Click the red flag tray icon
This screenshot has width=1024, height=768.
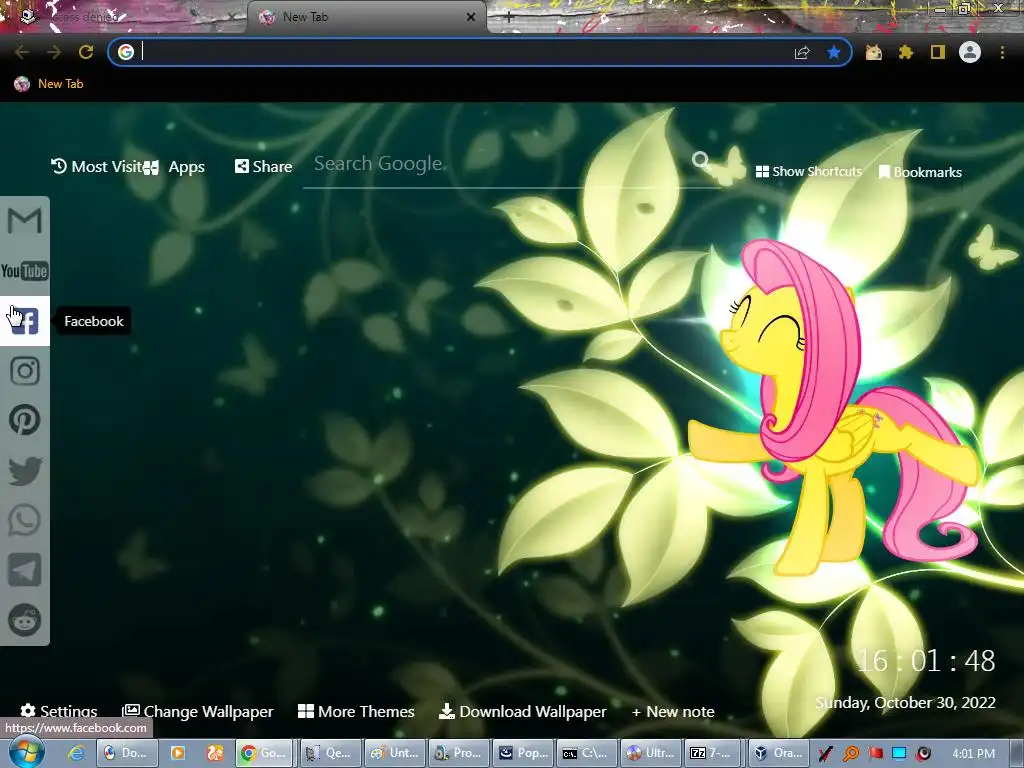point(875,754)
